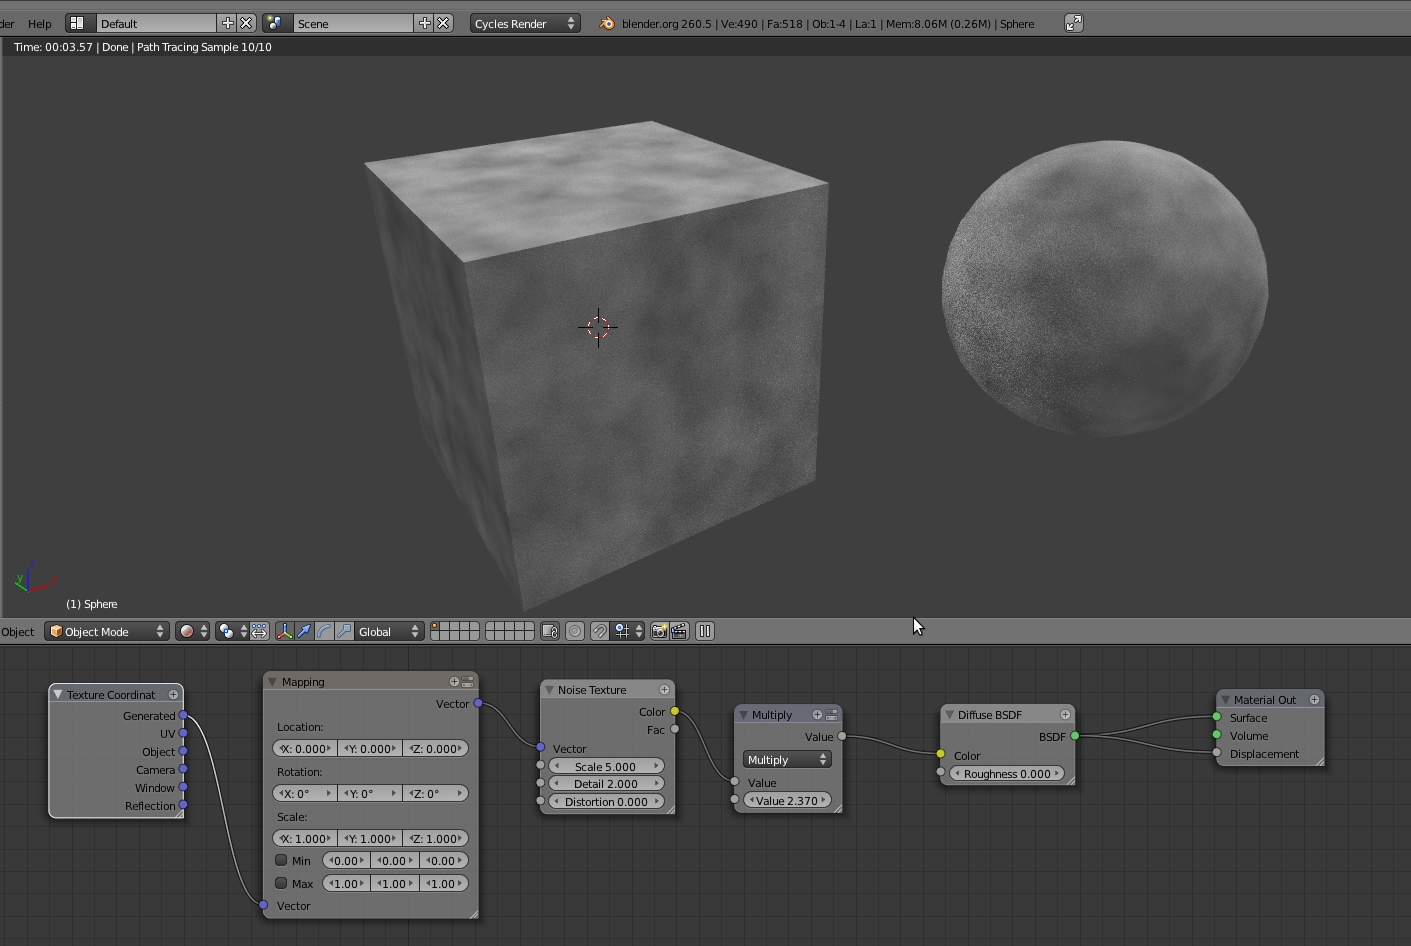The image size is (1411, 946).
Task: Open the Global transform orientation dropdown
Action: click(x=390, y=631)
